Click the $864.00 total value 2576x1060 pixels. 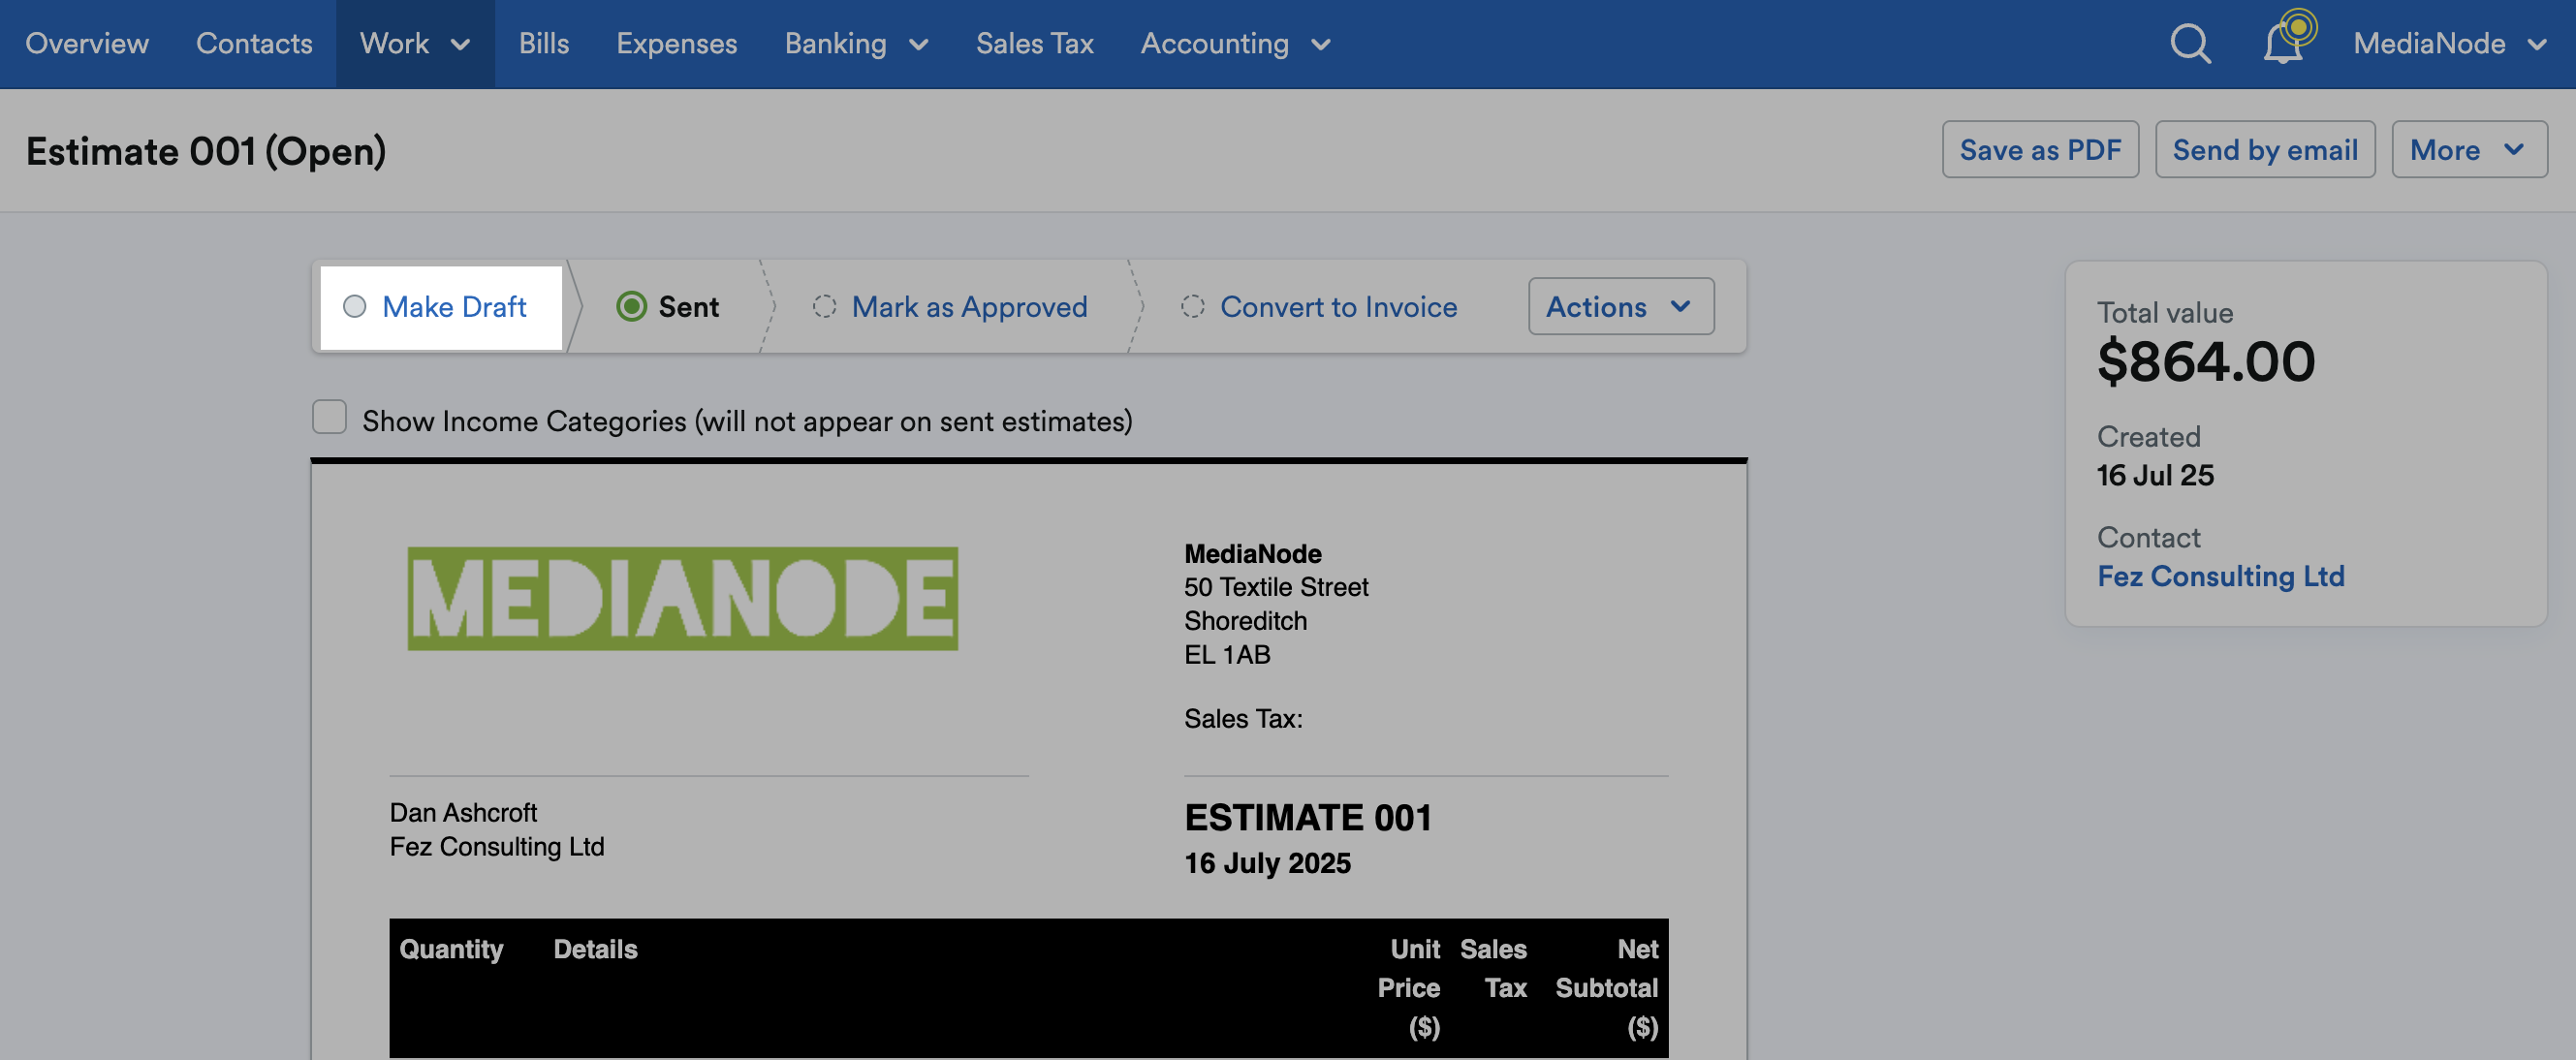[x=2206, y=361]
